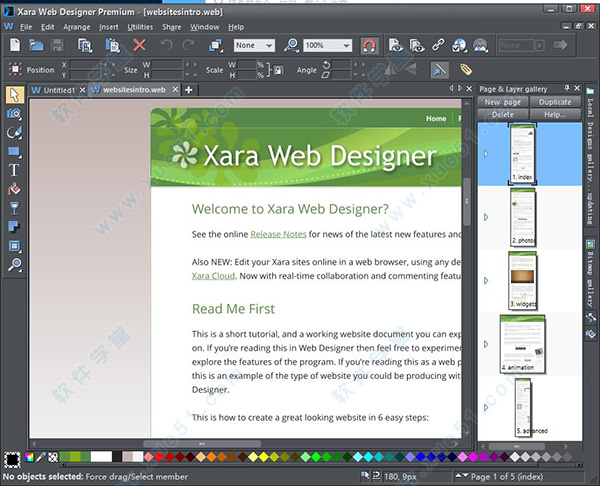Click the X position input field
This screenshot has width=600, height=486.
point(85,64)
